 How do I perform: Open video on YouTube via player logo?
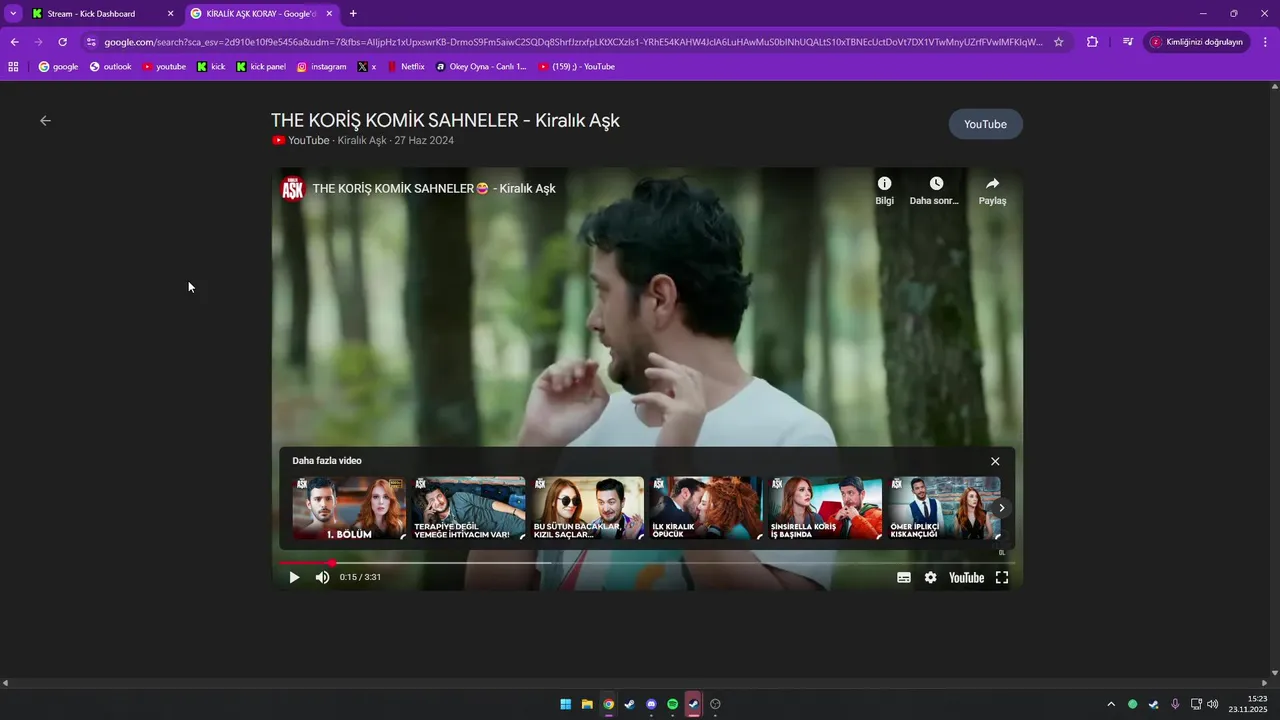(966, 577)
